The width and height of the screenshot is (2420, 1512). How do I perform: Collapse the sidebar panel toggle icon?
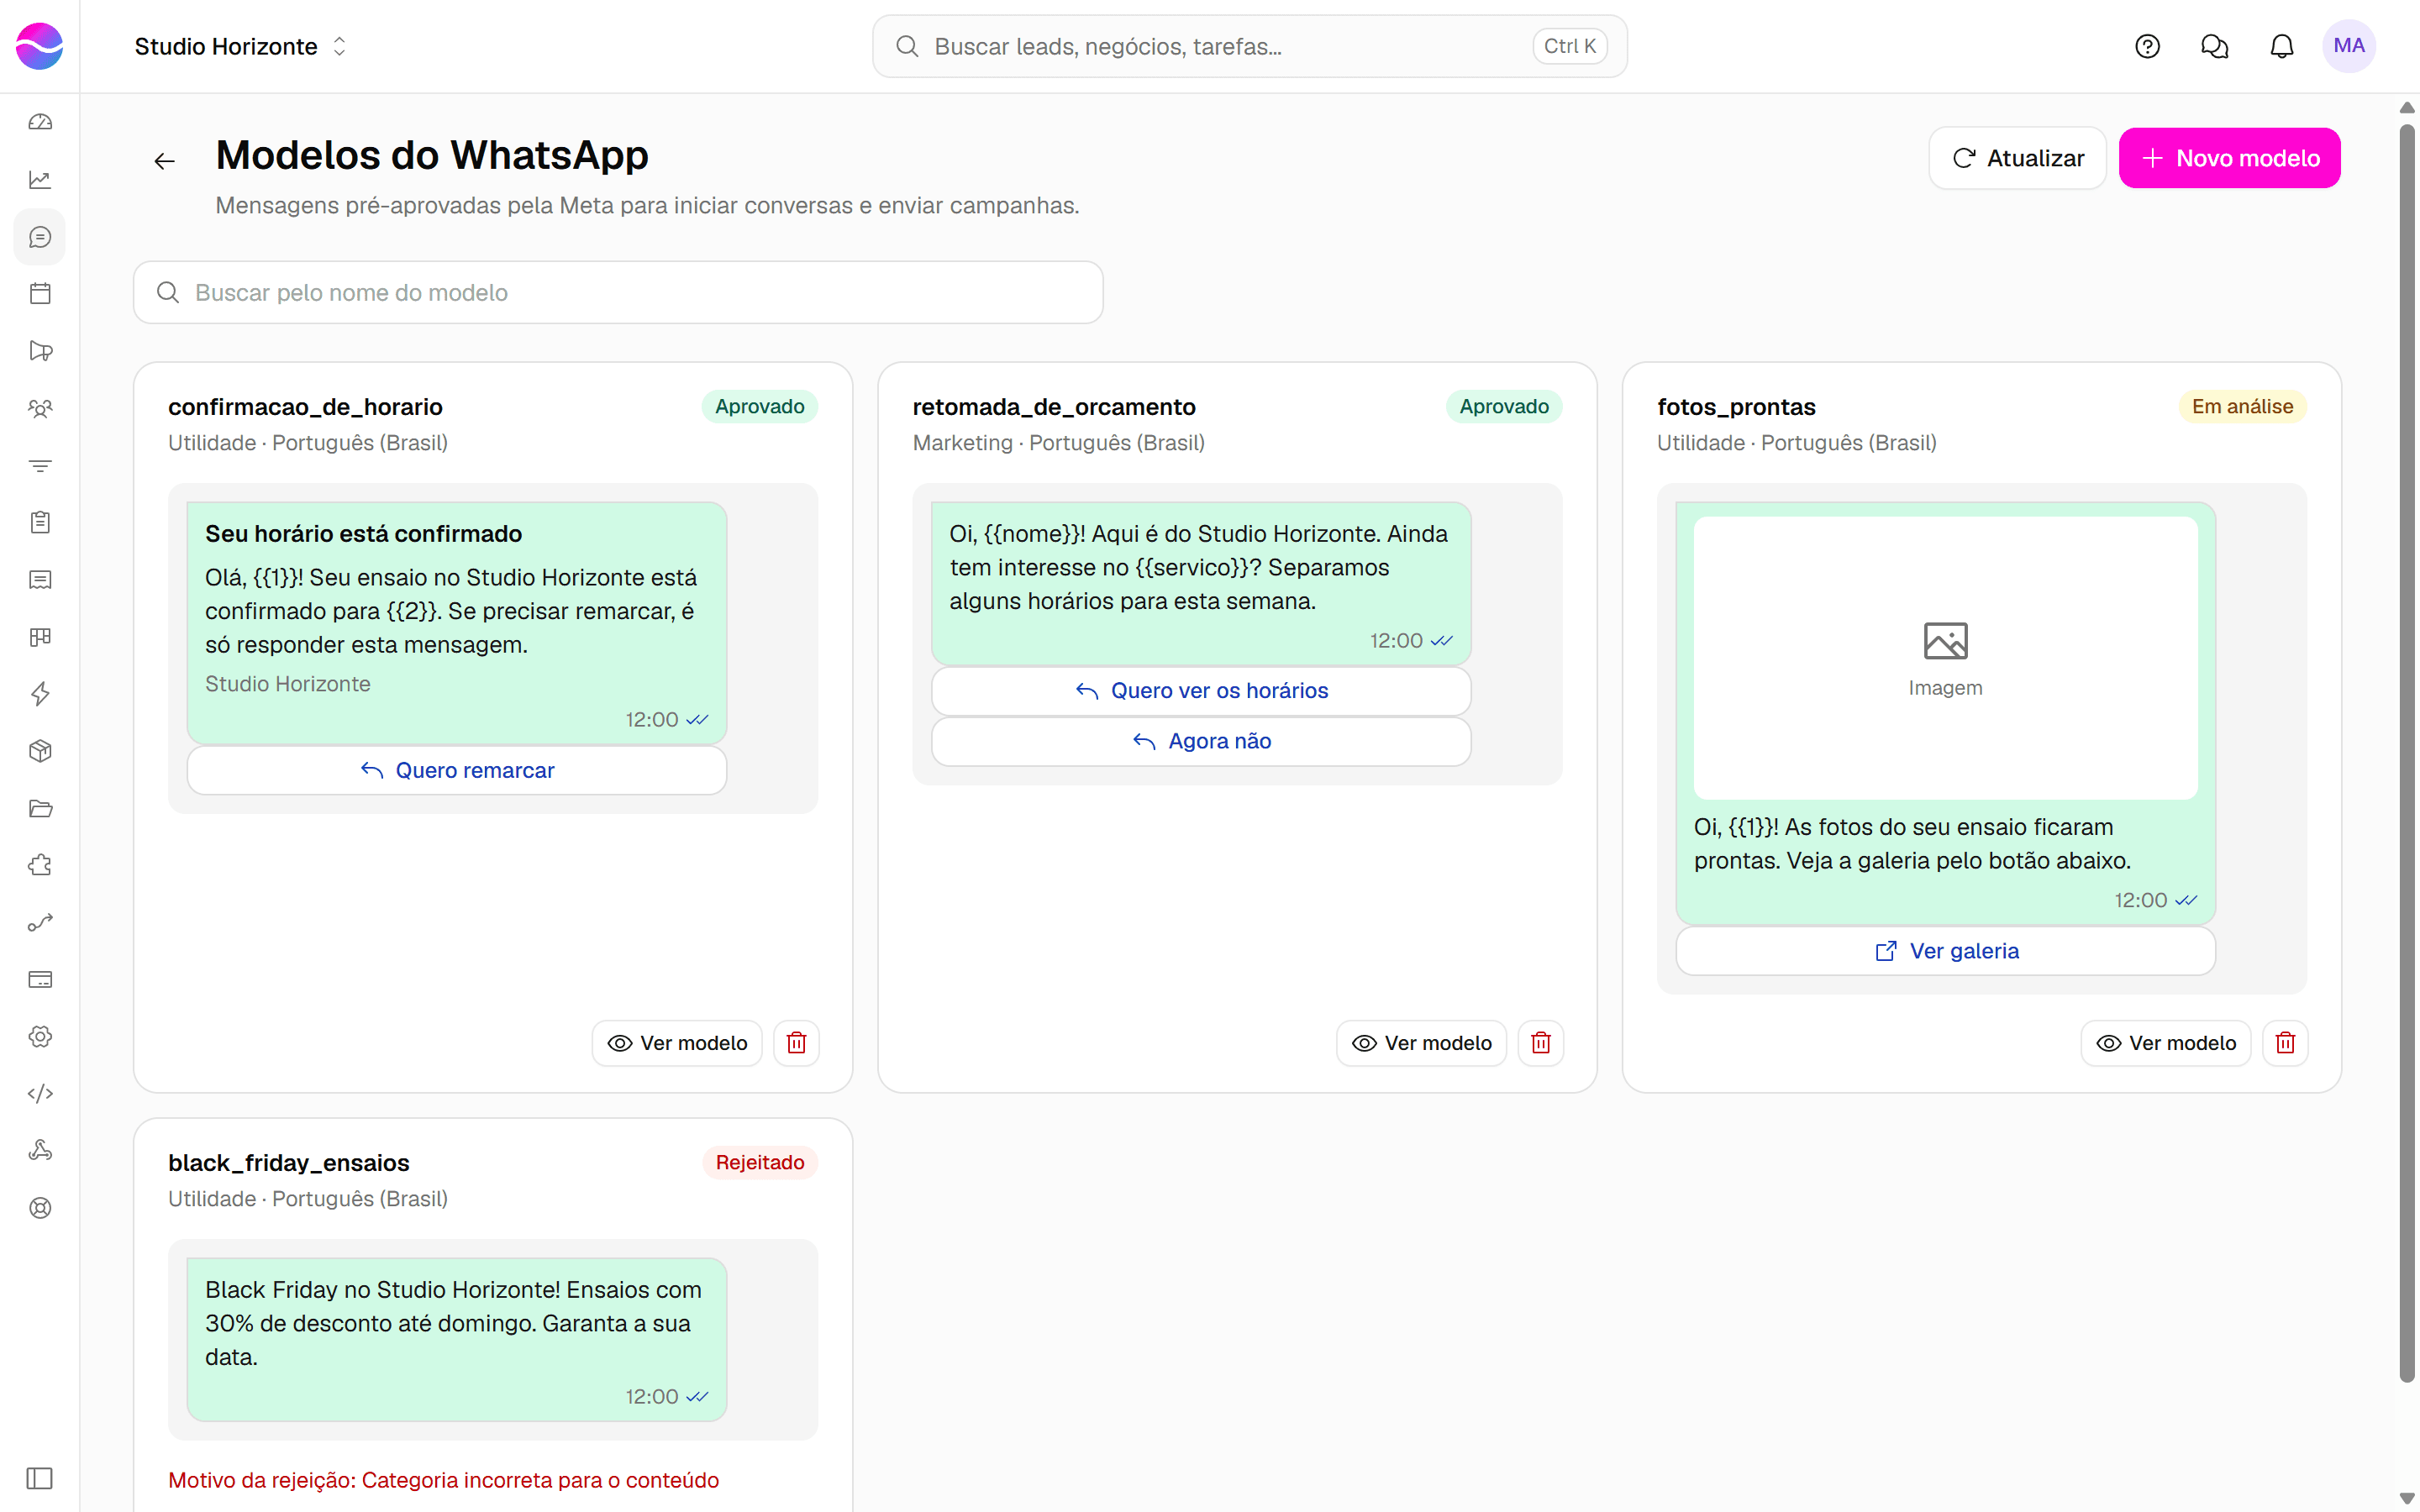pyautogui.click(x=40, y=1478)
